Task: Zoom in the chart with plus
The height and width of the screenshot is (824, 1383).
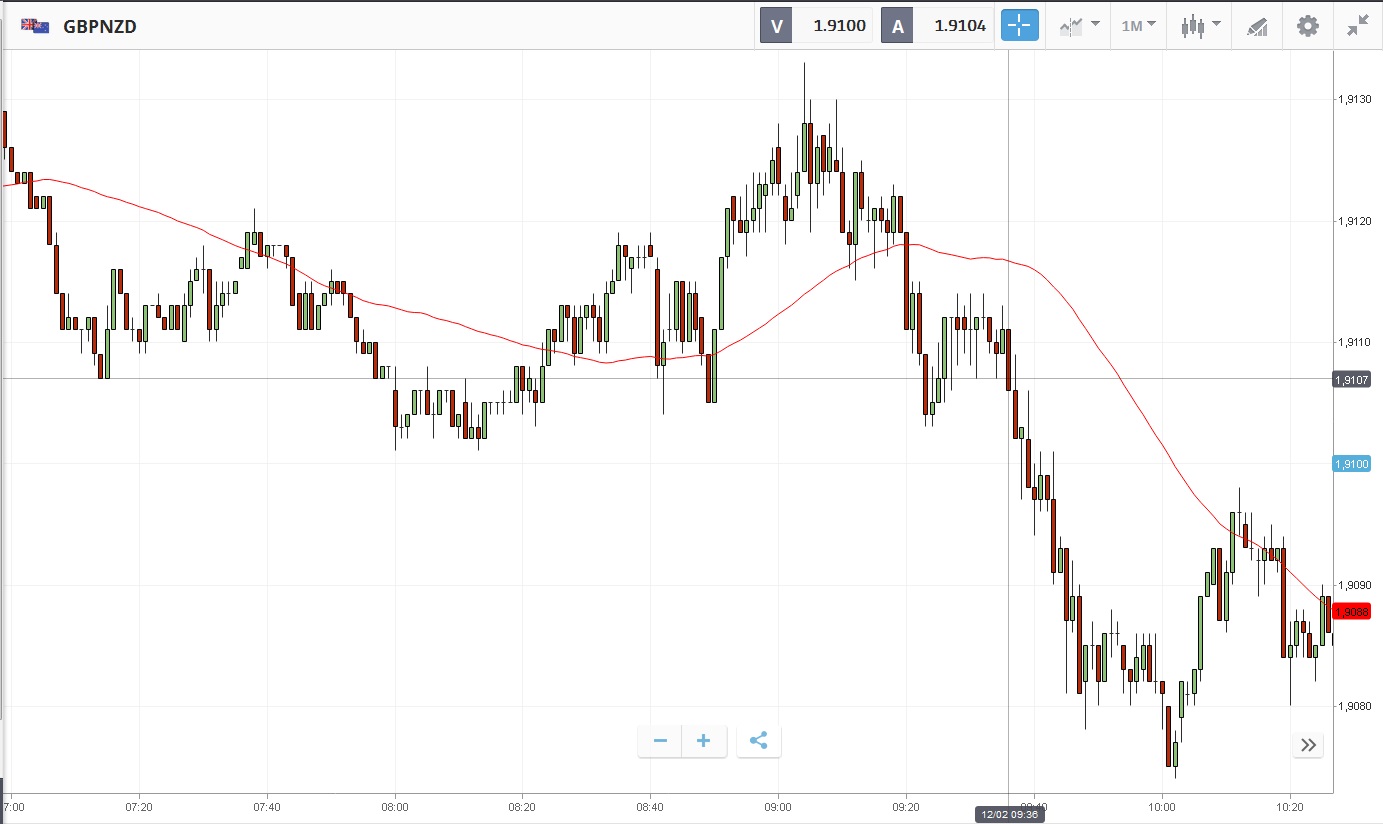Action: [704, 741]
